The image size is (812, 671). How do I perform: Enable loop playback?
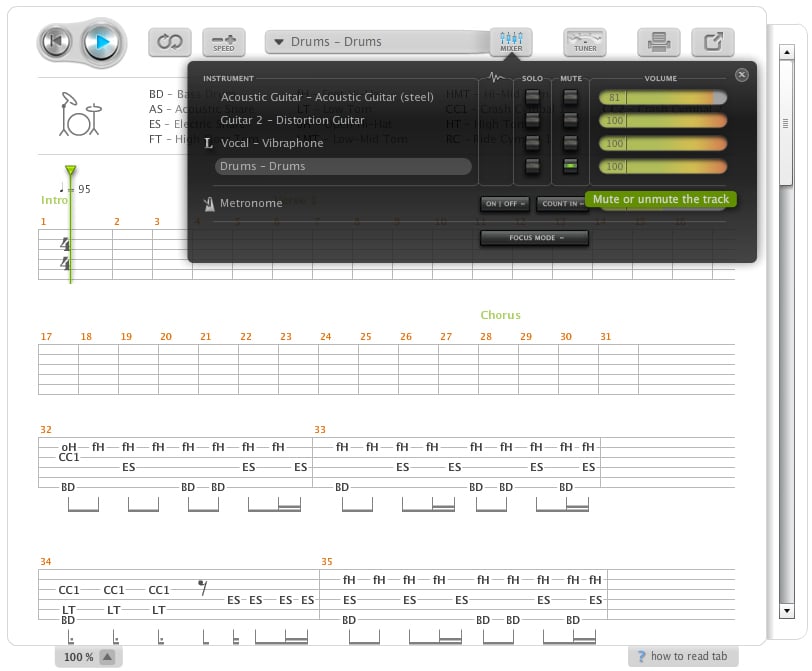(170, 43)
